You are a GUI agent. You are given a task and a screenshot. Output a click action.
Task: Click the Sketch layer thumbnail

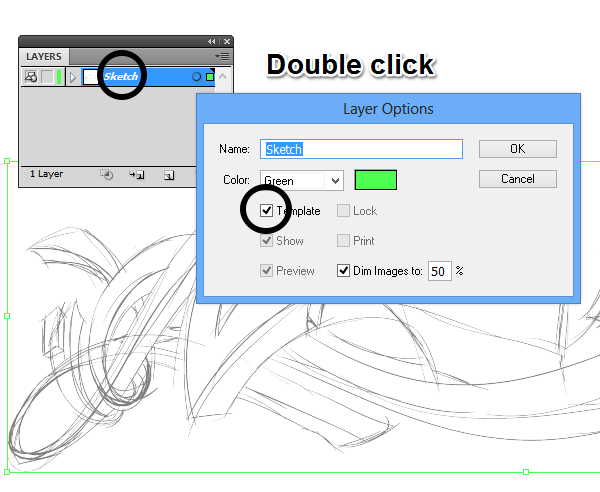point(91,77)
